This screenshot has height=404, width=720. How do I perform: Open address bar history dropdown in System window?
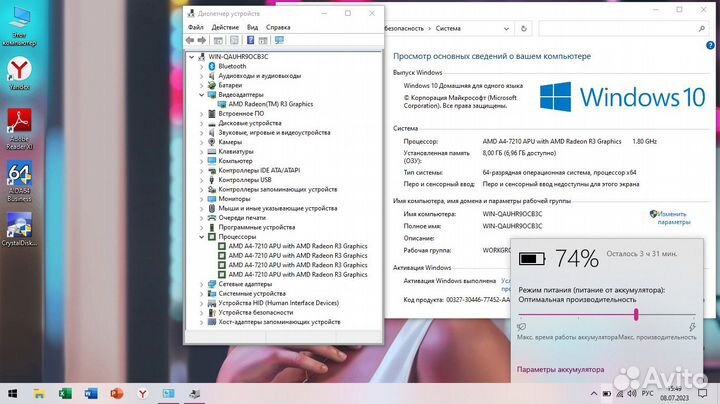[x=506, y=28]
